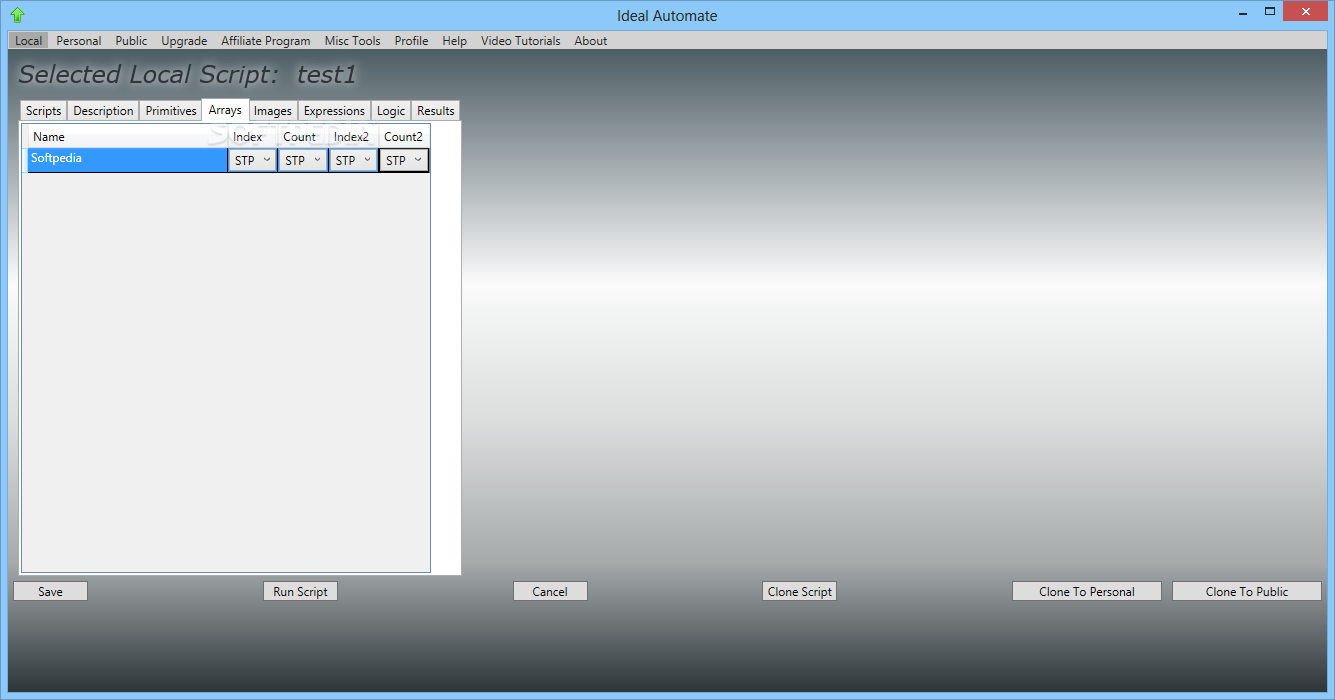The width and height of the screenshot is (1335, 700).
Task: Click the Count2 column header
Action: (x=404, y=137)
